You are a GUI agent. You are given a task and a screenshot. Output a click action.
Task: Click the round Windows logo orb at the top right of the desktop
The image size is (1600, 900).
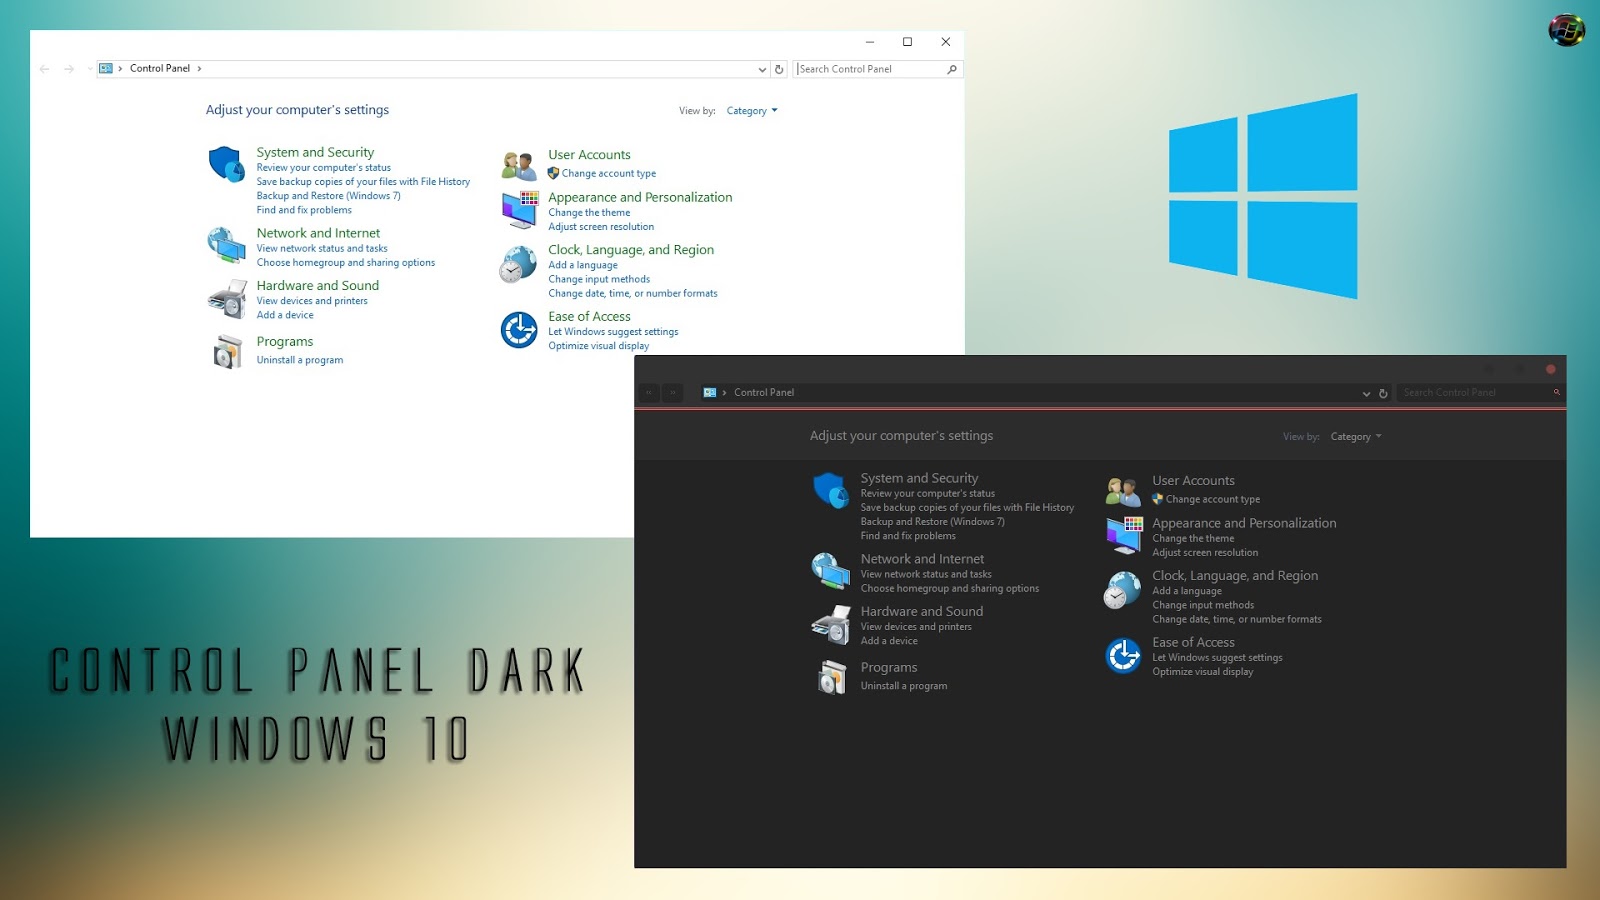[1566, 30]
